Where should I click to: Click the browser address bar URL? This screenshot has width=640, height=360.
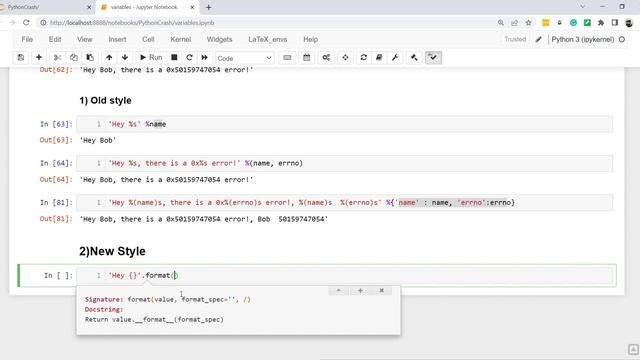pyautogui.click(x=132, y=23)
